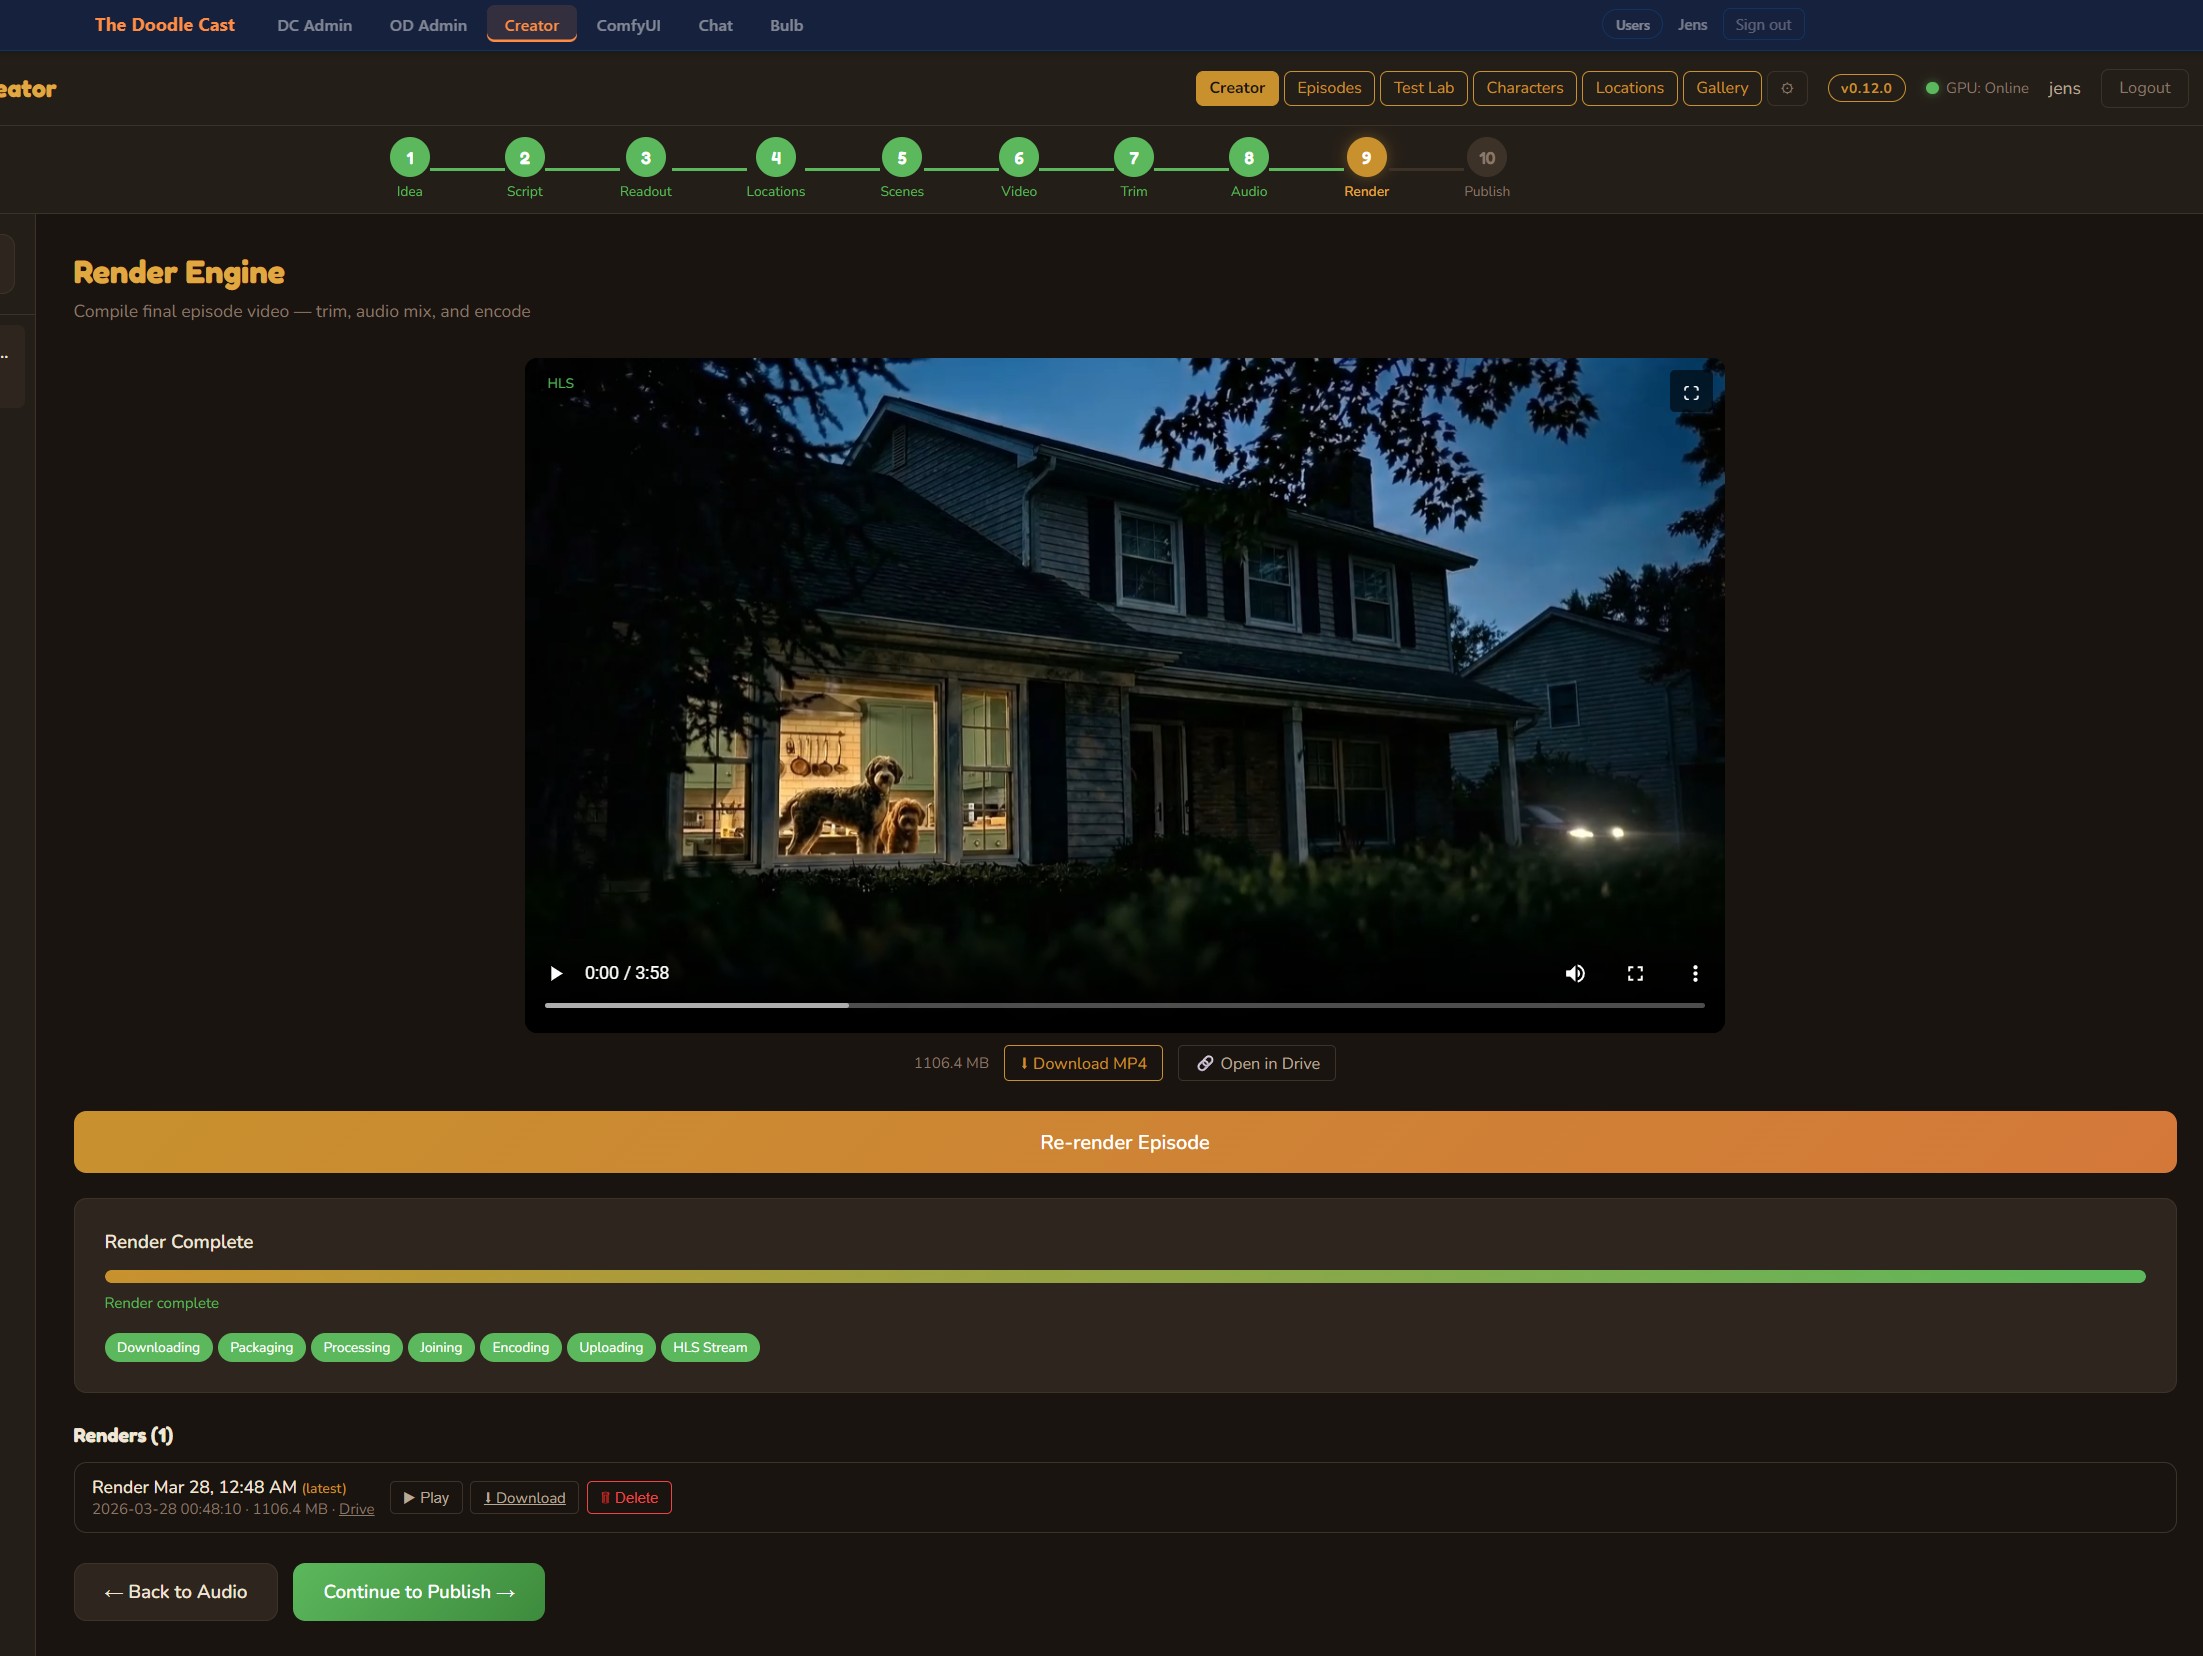Mute the video player audio
Screen dimensions: 2203x1656
(x=1574, y=973)
